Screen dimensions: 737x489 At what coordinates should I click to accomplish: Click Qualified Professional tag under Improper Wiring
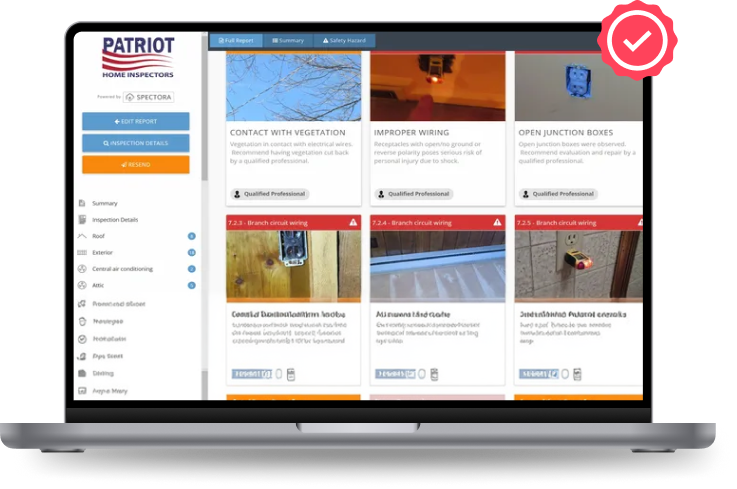point(412,194)
